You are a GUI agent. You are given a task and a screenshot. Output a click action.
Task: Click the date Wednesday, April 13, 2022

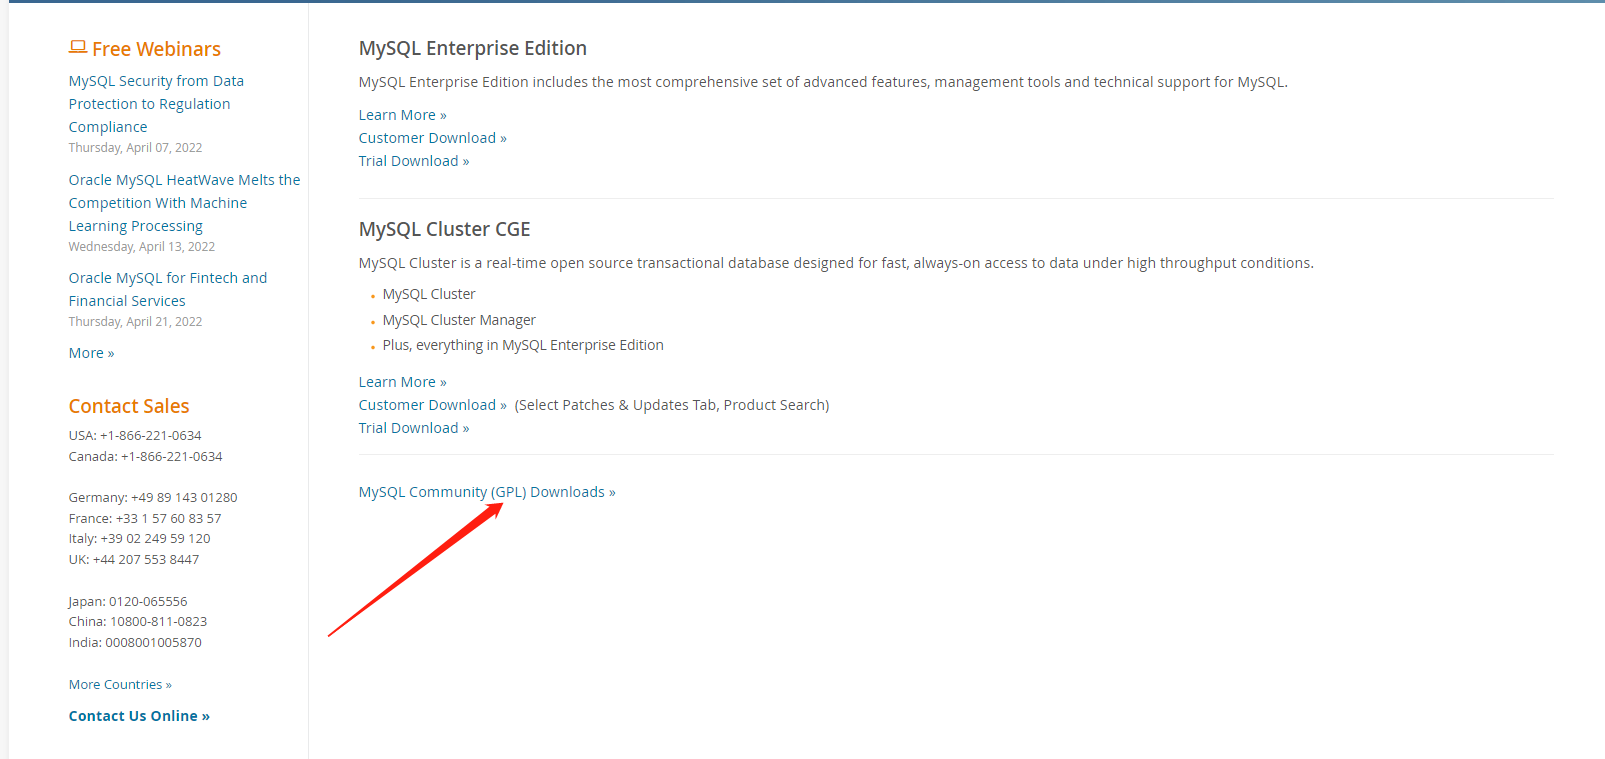[142, 247]
